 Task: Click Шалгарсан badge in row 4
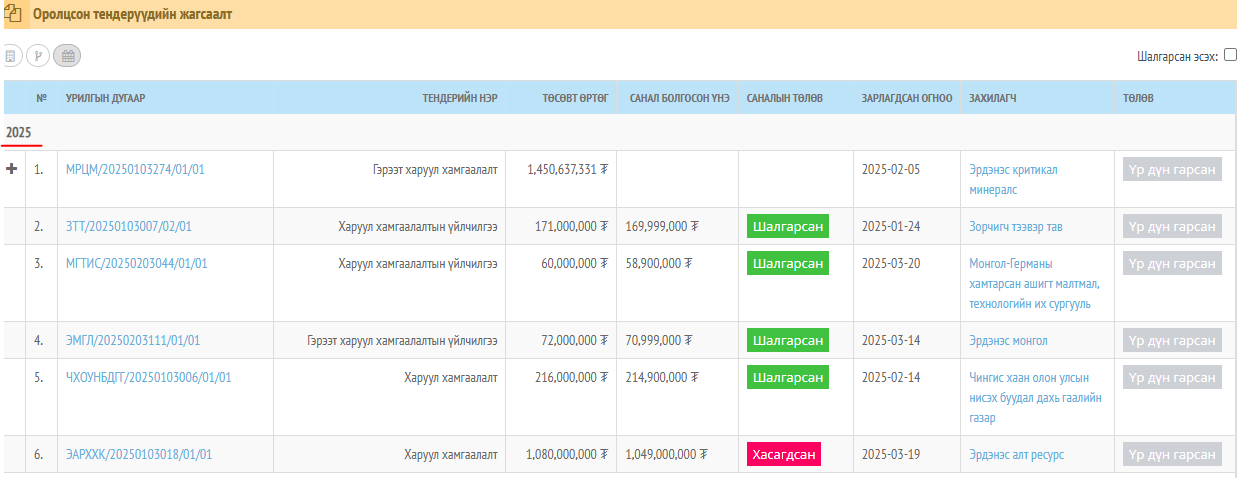(x=788, y=340)
